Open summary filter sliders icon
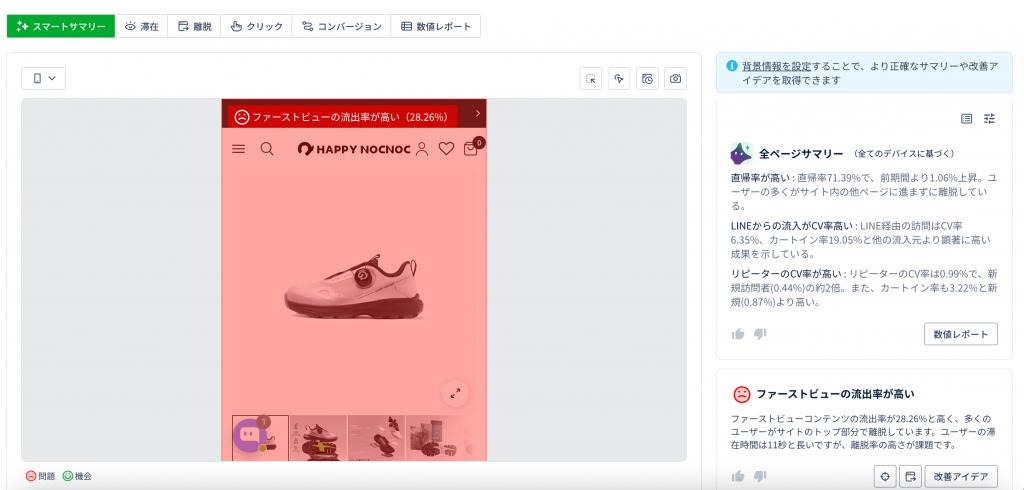This screenshot has width=1024, height=490. point(989,118)
